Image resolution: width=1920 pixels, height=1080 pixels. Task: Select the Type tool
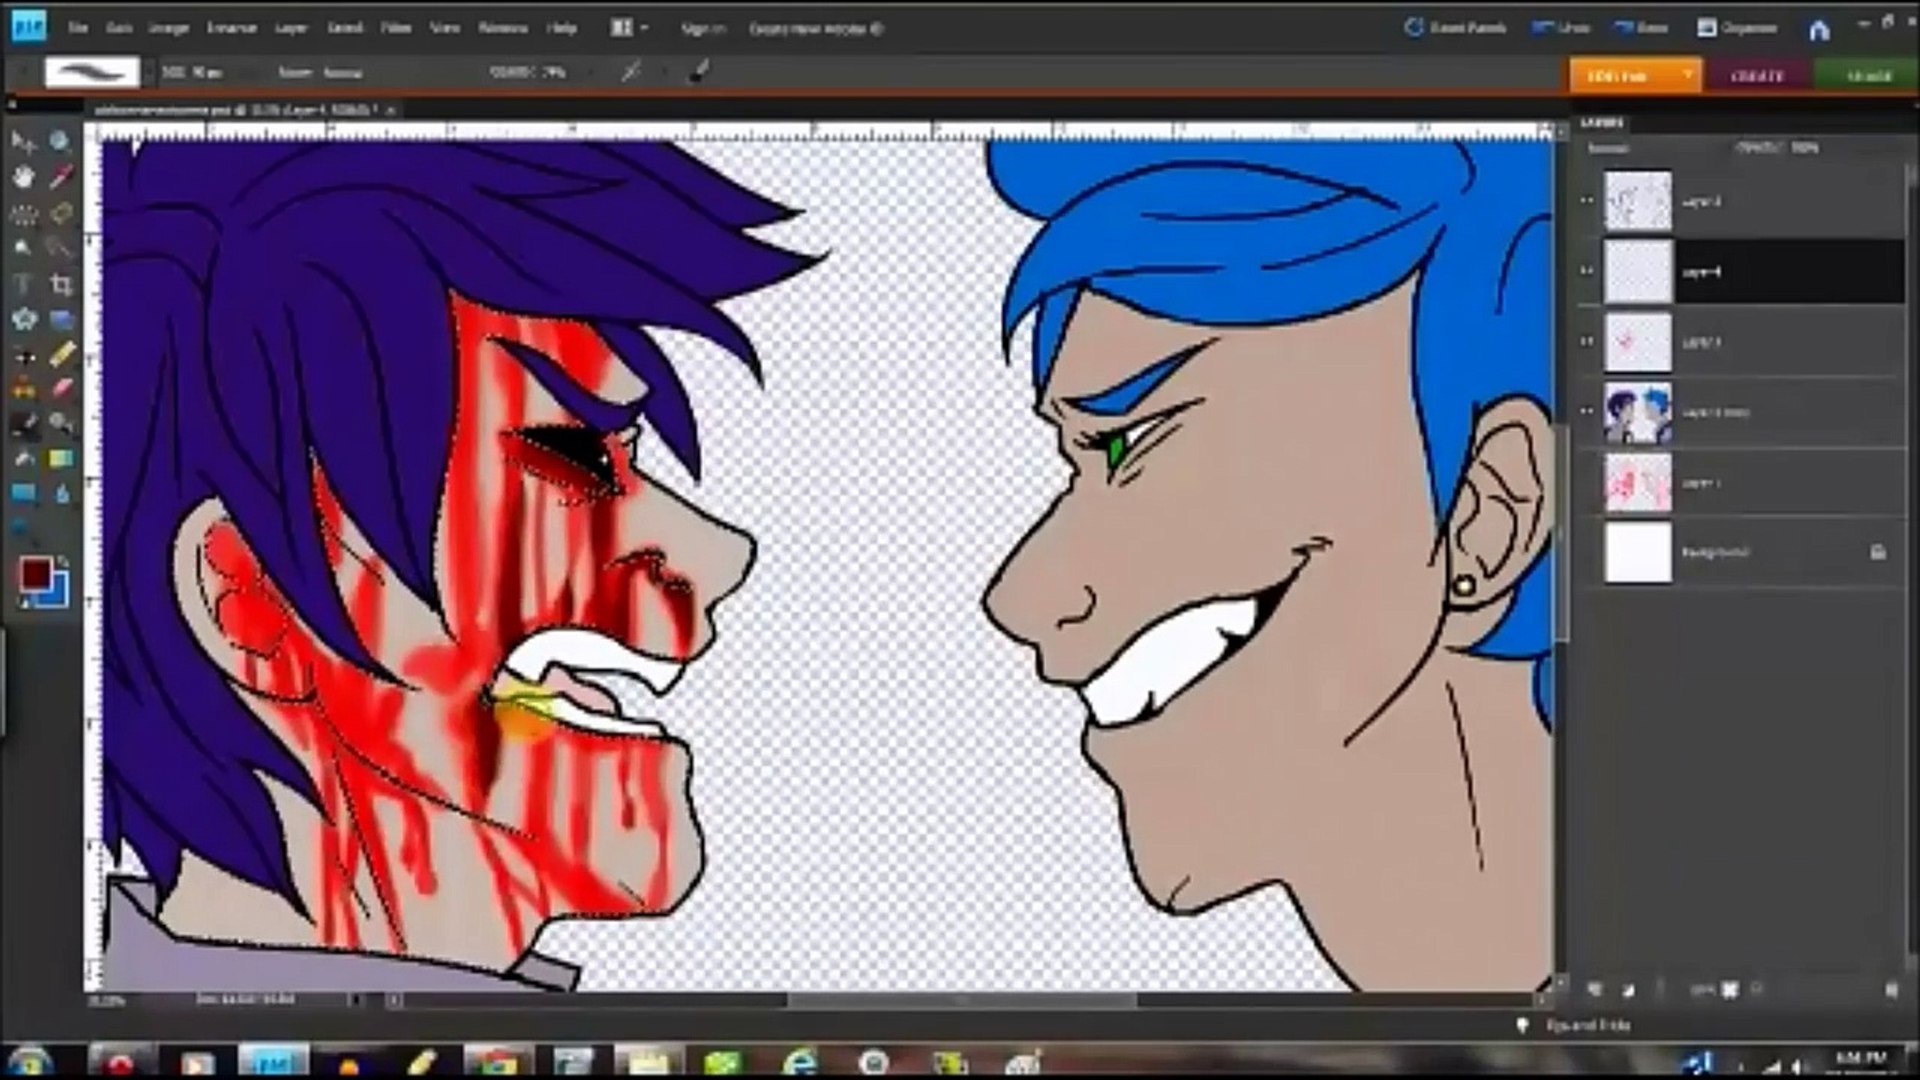(x=23, y=284)
